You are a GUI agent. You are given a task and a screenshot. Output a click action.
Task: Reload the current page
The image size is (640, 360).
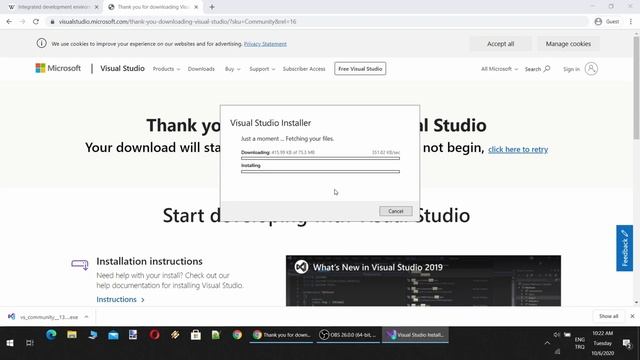pos(36,22)
